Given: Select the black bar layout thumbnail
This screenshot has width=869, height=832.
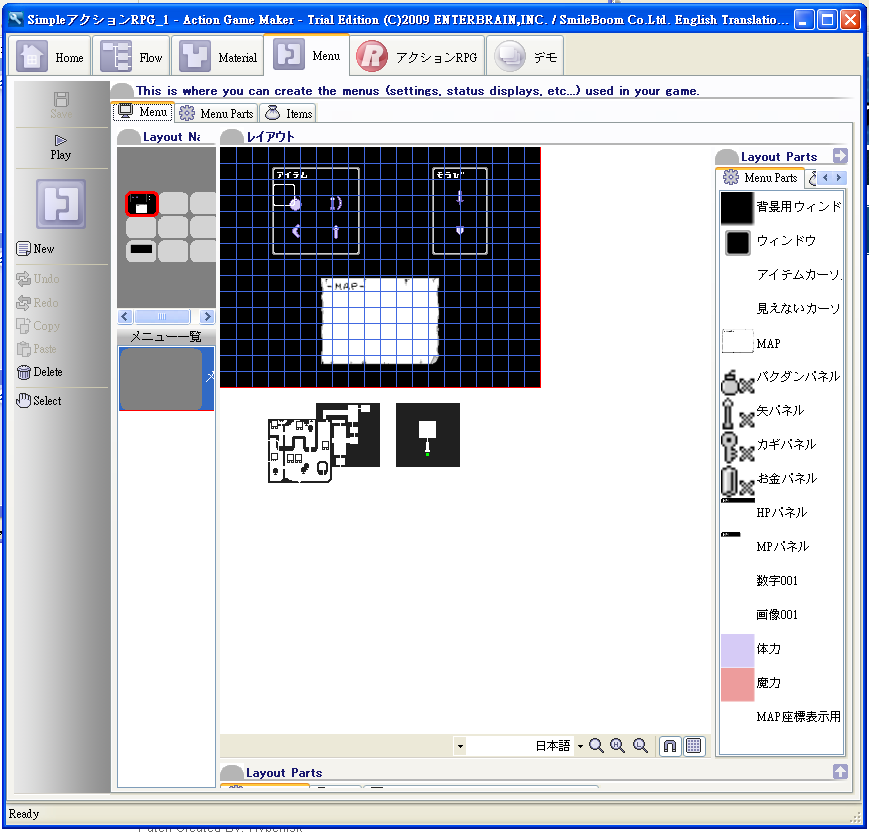Looking at the screenshot, I should click(x=141, y=250).
